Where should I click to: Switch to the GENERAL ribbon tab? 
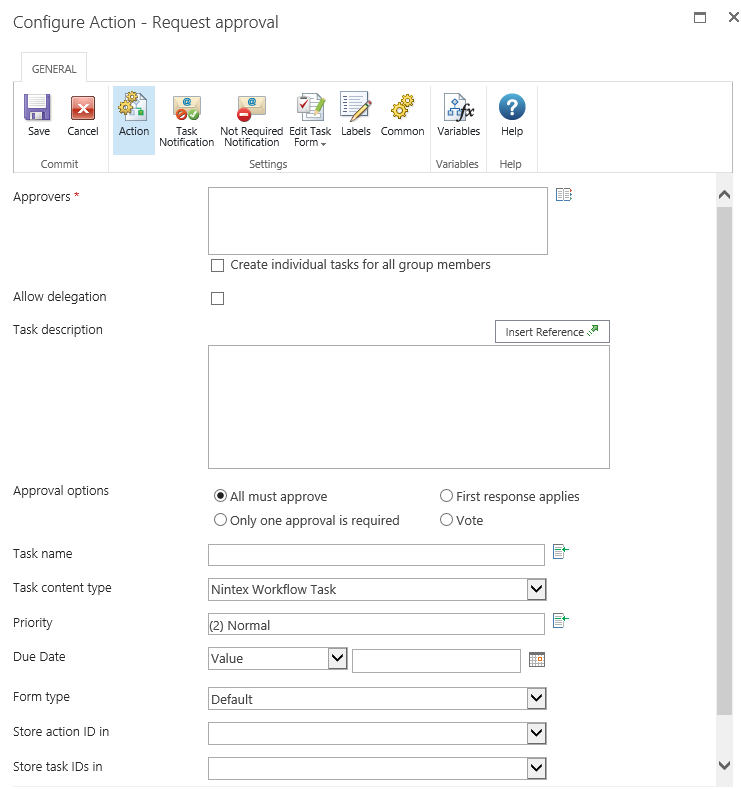54,69
